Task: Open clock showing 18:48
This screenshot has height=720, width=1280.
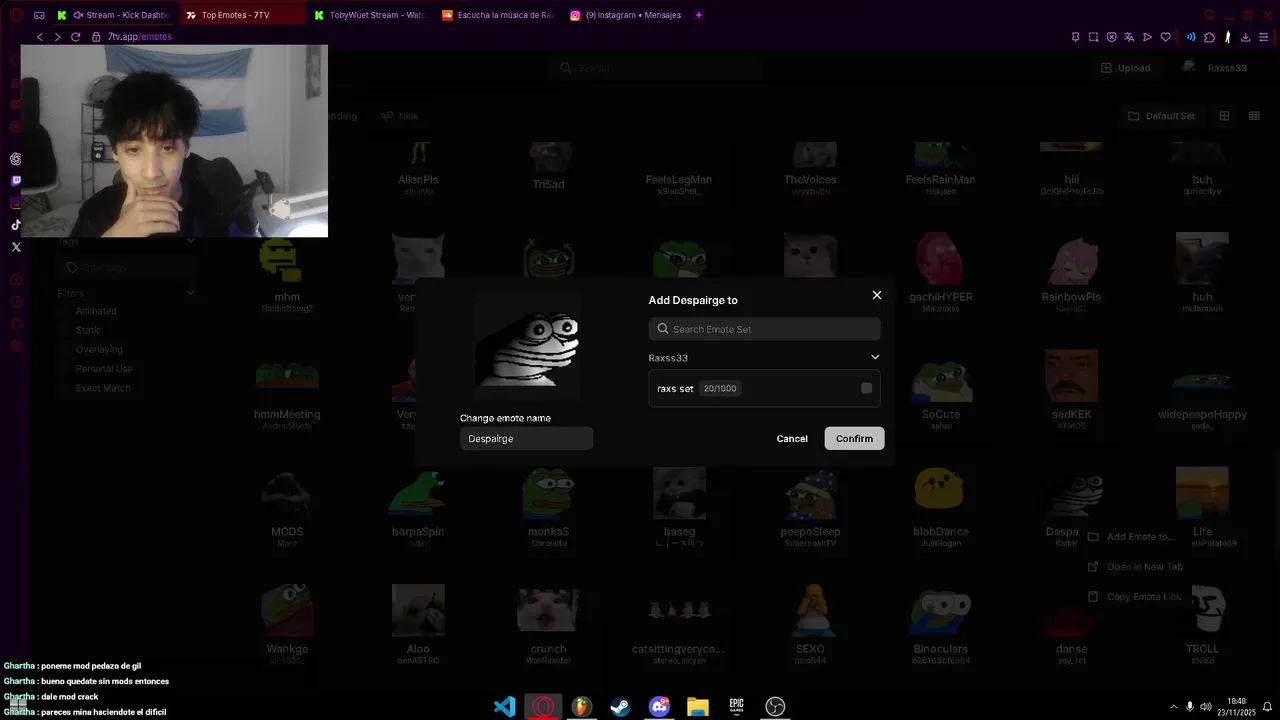Action: coord(1236,707)
